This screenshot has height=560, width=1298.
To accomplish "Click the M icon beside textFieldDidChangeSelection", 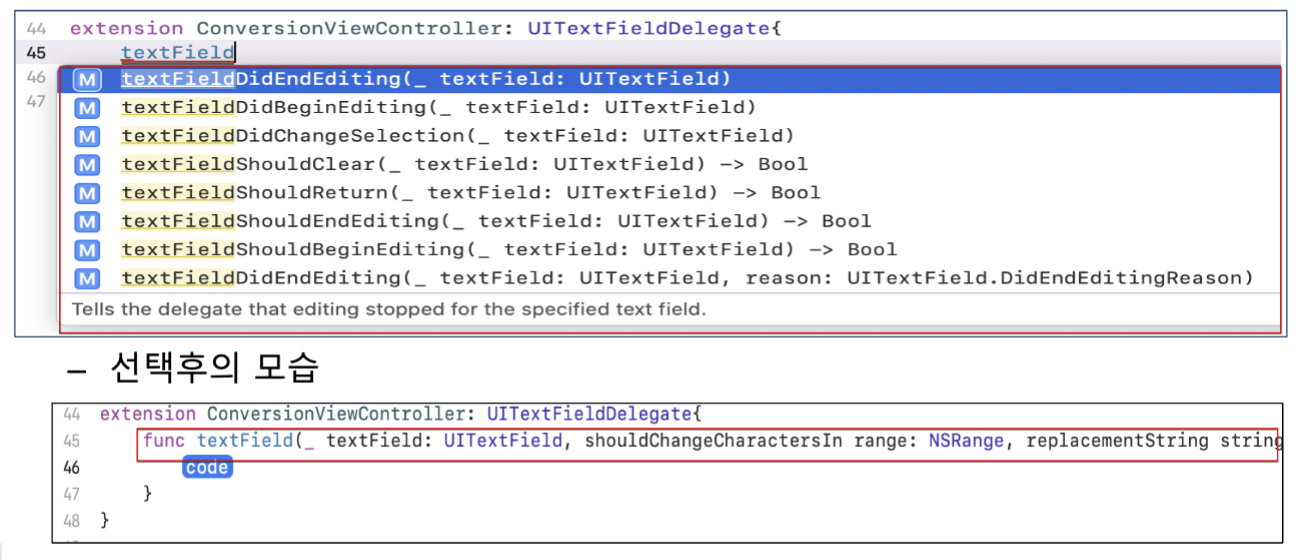I will coord(88,136).
